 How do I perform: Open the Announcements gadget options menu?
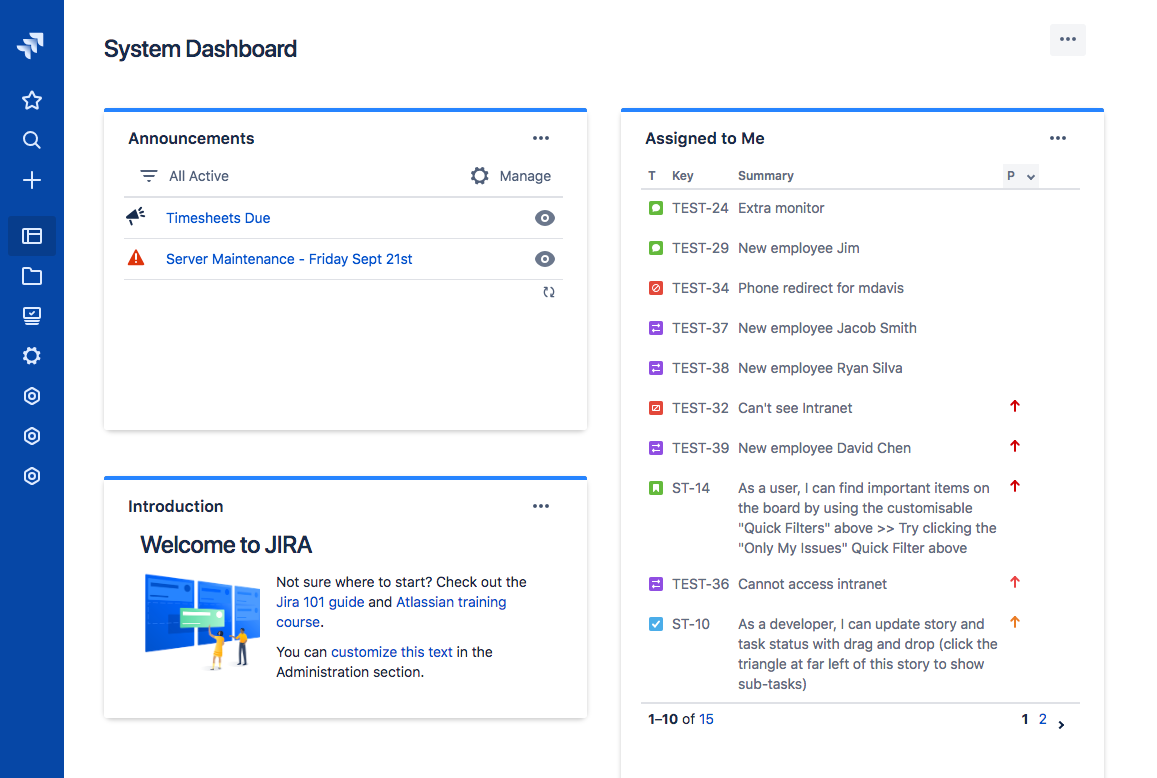coord(541,138)
